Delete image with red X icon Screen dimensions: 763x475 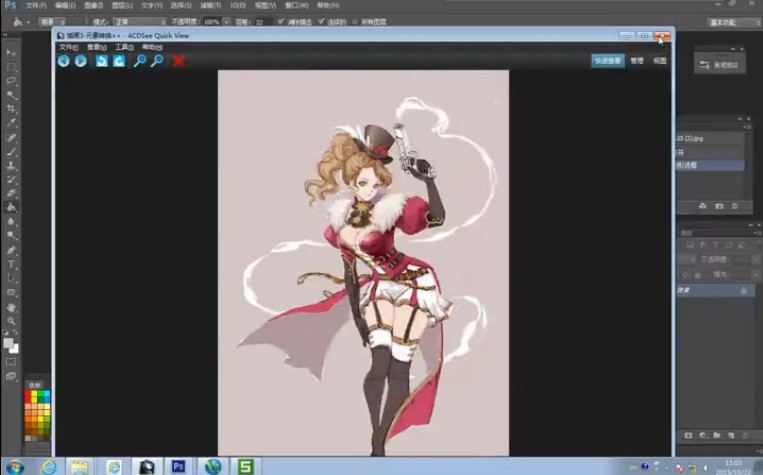tap(179, 61)
